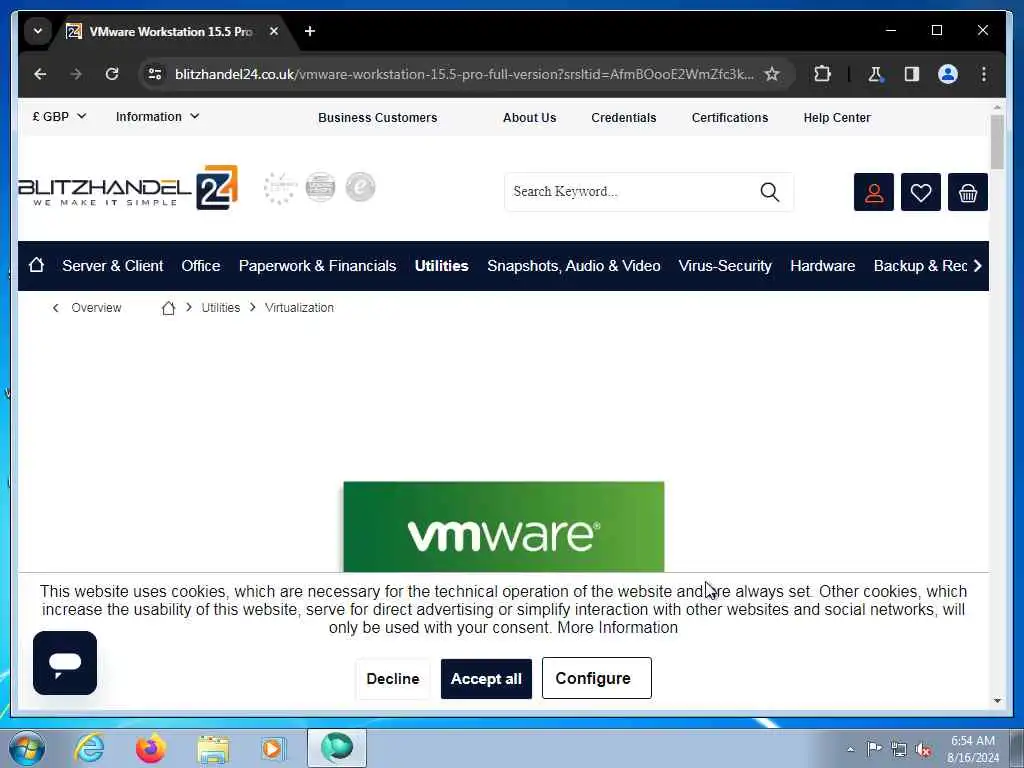
Task: Open the taskbar clock and date
Action: (973, 749)
